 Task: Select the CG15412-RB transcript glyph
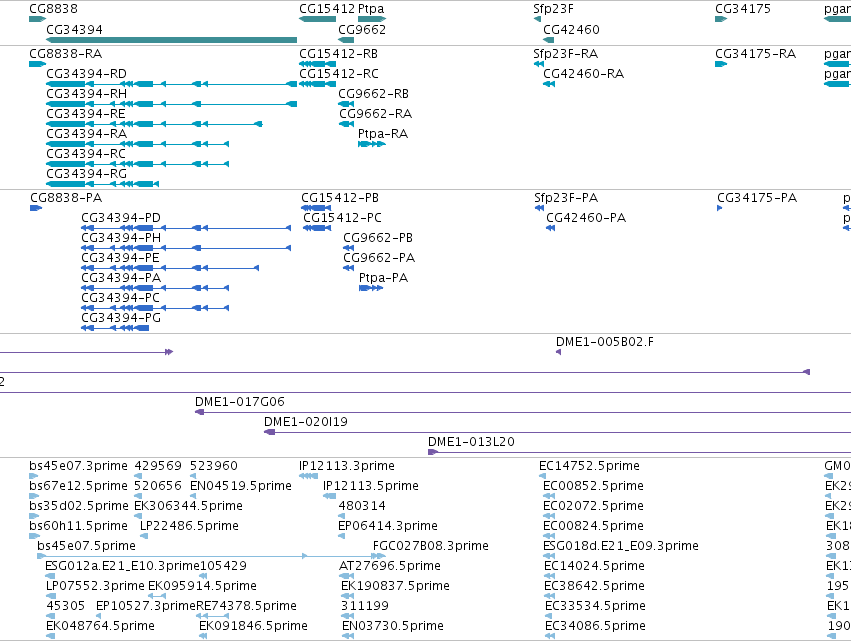(317, 64)
